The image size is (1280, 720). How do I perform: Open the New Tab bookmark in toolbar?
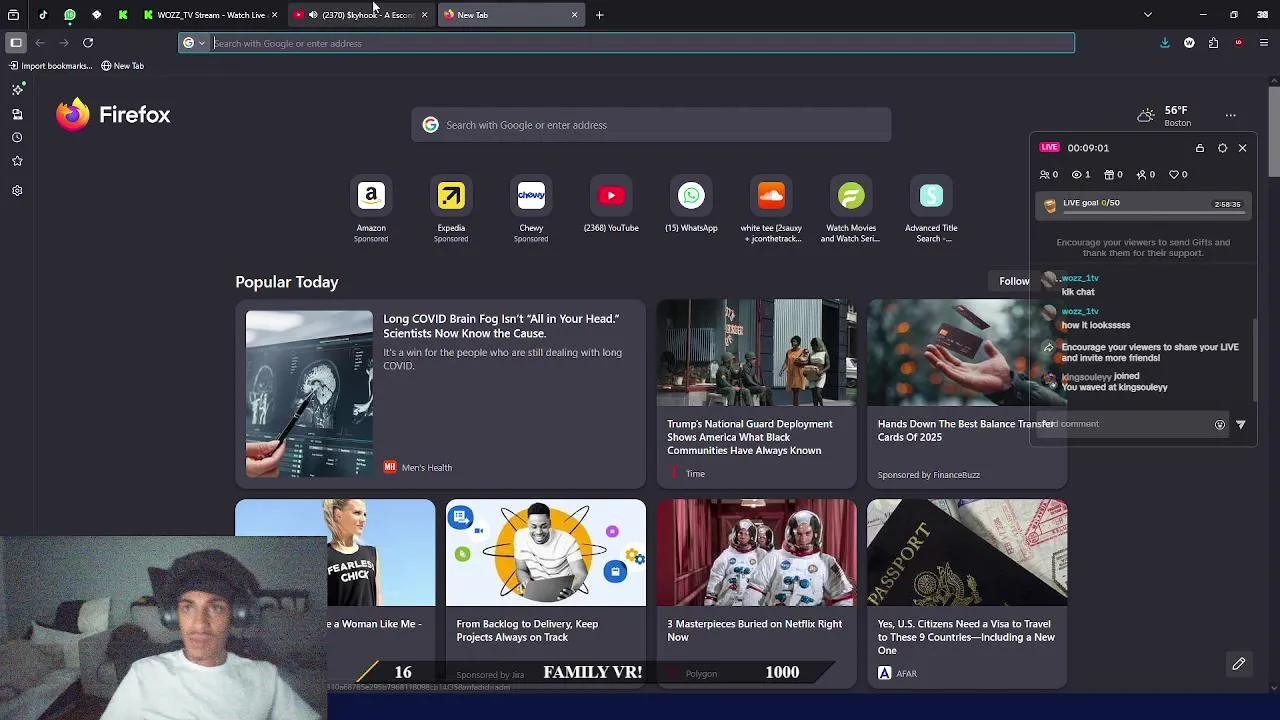click(123, 66)
